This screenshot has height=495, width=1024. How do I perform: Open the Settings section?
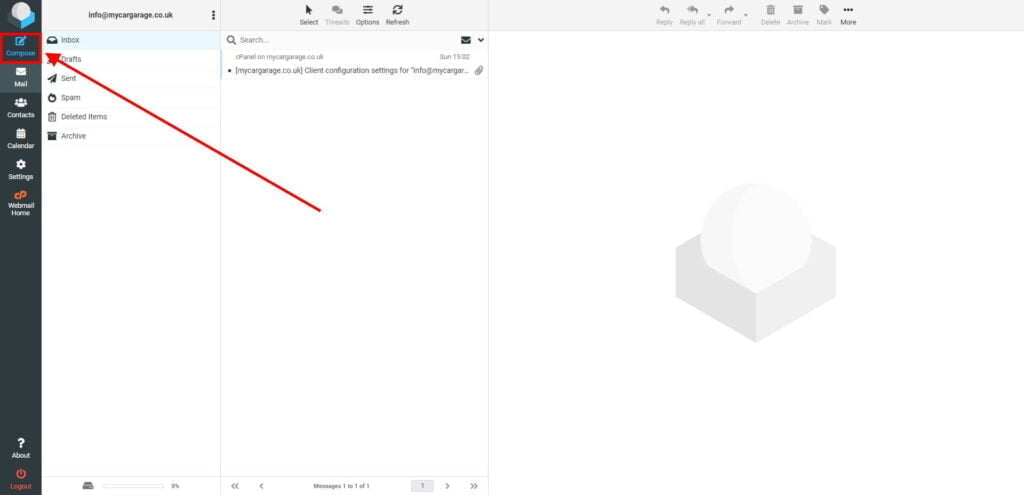21,170
